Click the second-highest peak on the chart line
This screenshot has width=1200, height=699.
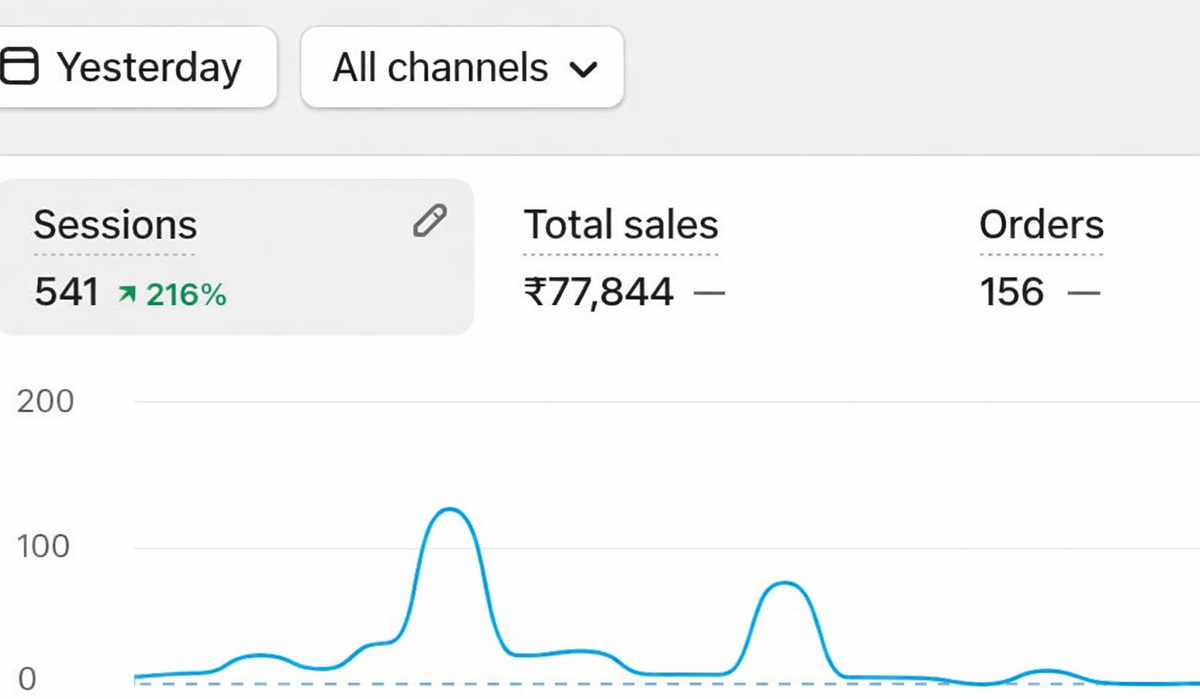(x=786, y=583)
